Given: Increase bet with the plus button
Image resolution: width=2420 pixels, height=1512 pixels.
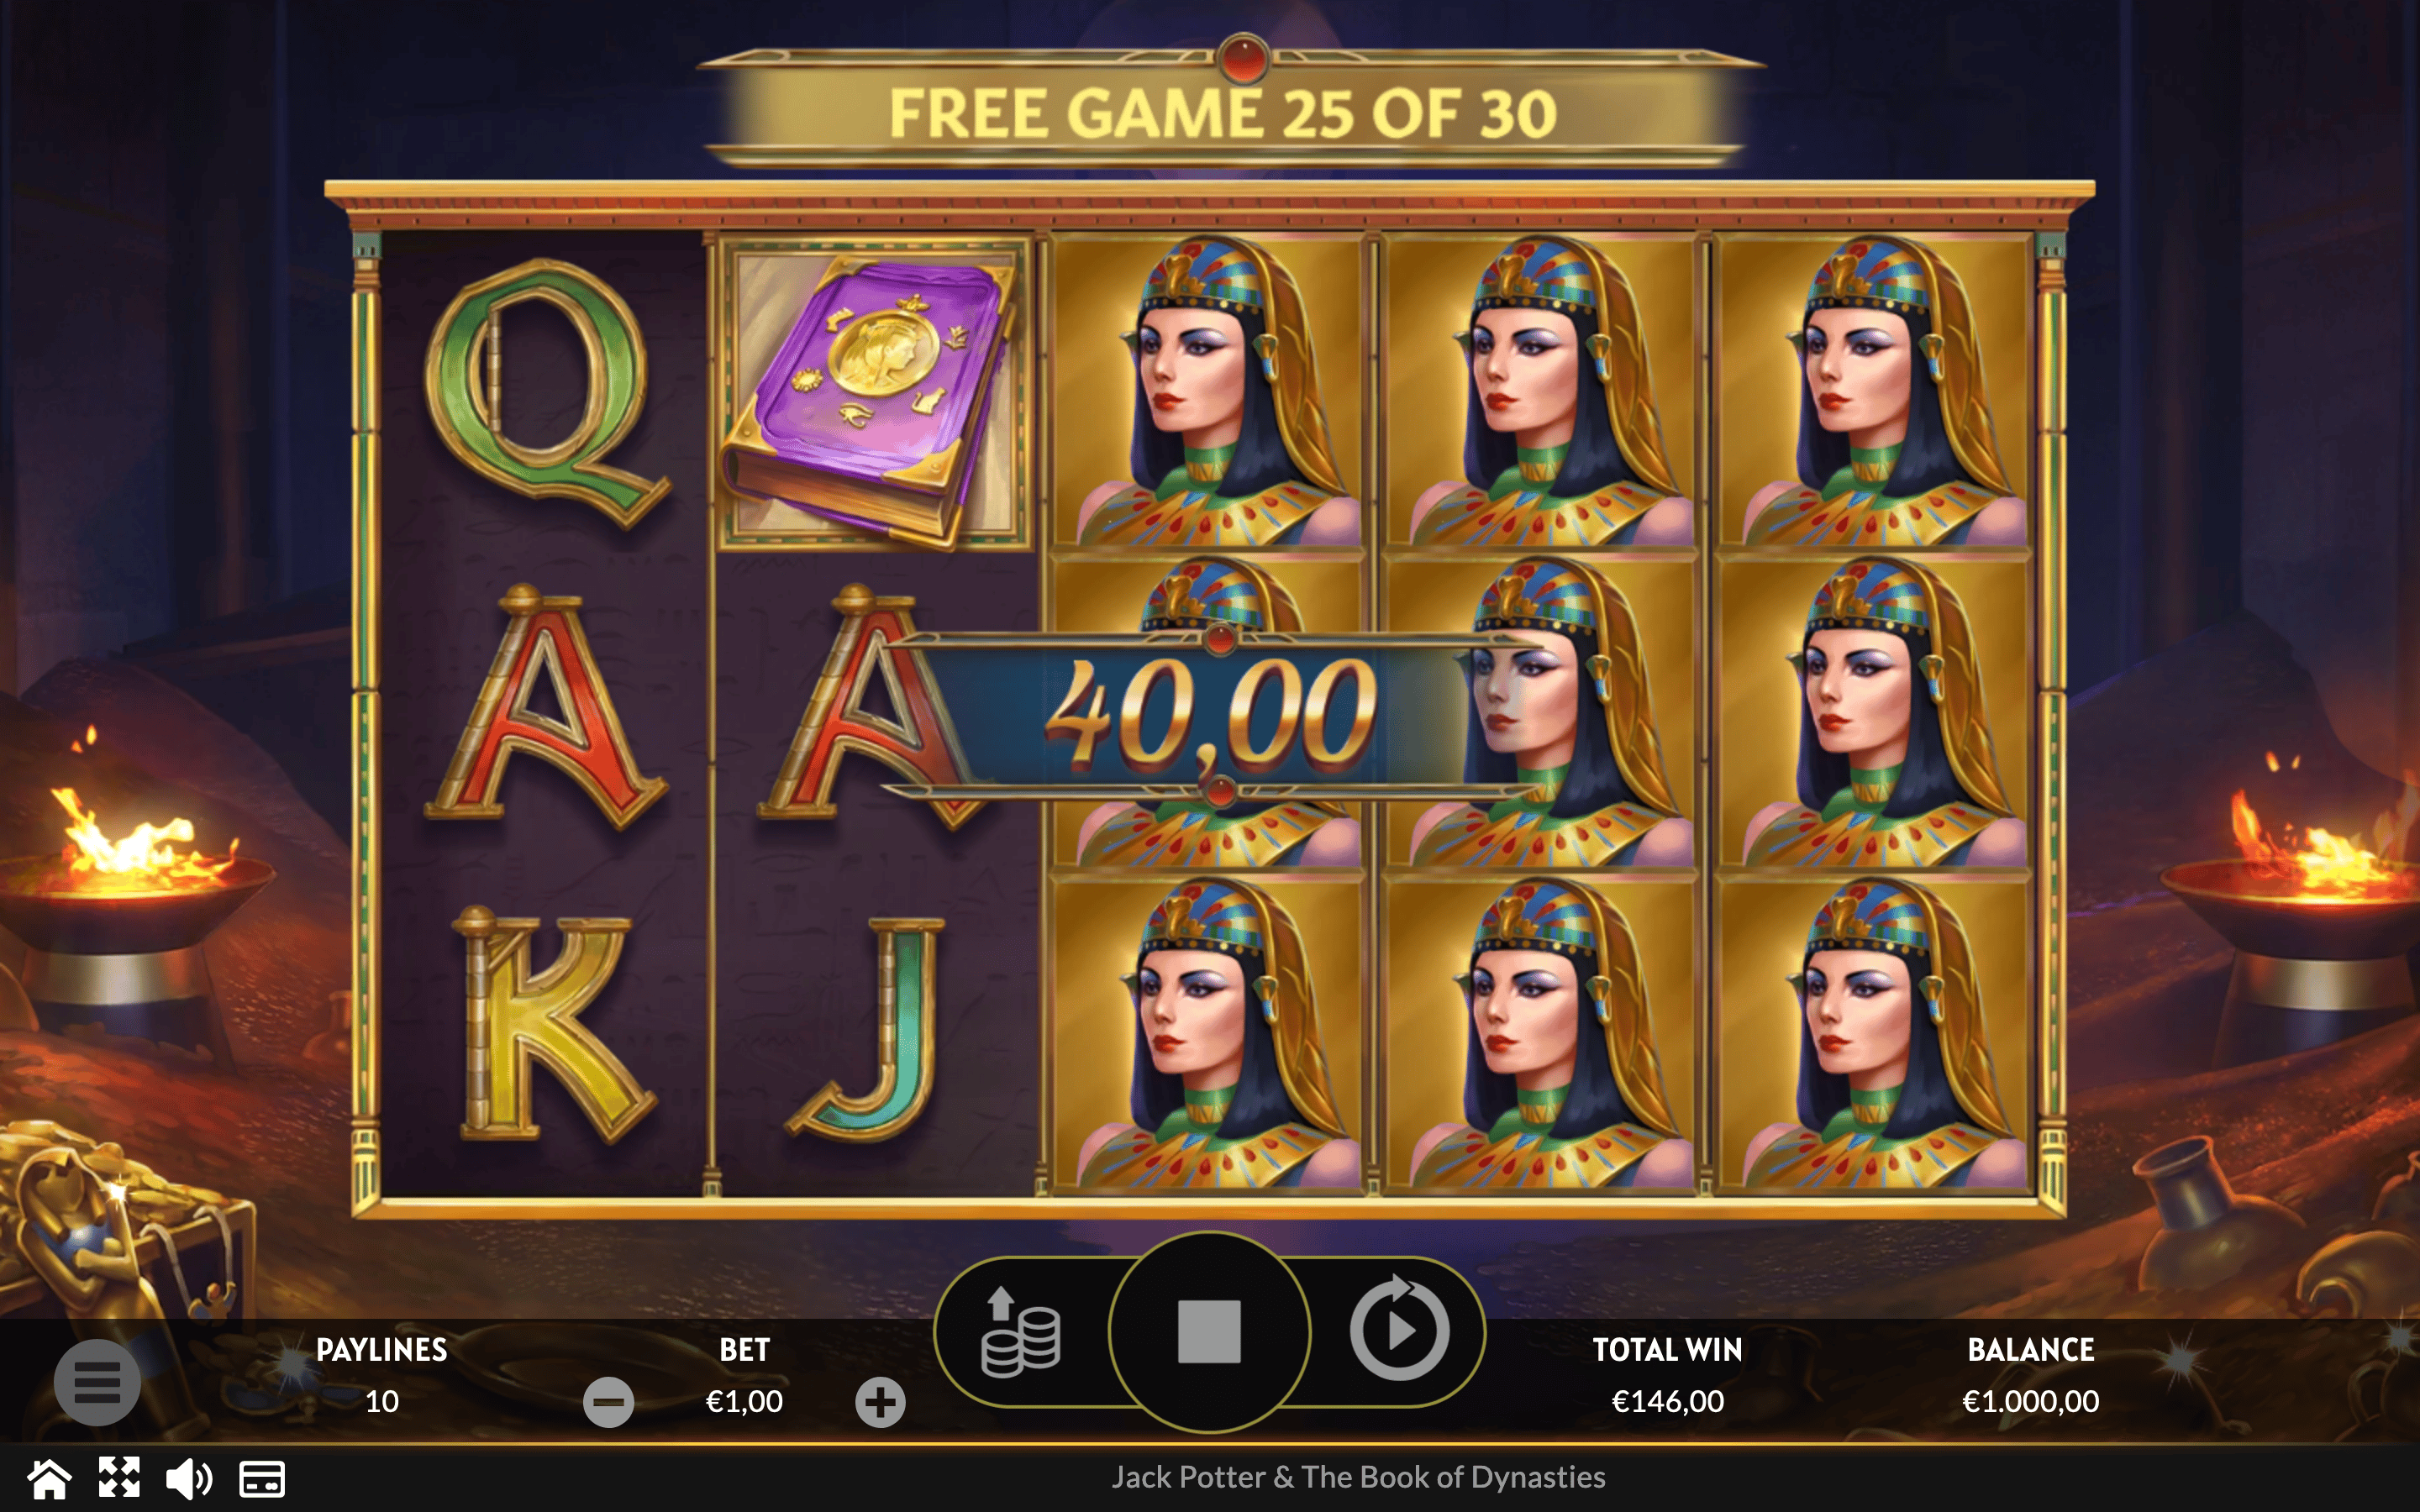Looking at the screenshot, I should [x=880, y=1402].
